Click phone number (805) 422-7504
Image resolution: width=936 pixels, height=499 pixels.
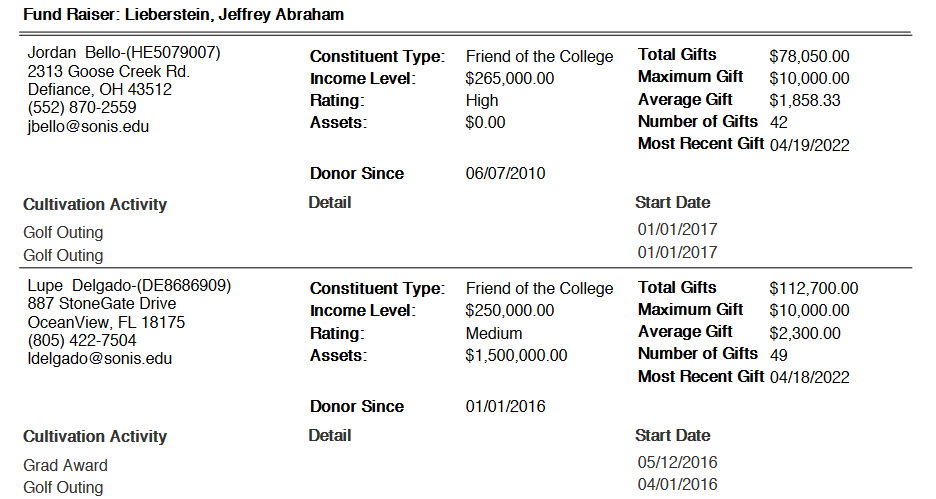(x=82, y=340)
